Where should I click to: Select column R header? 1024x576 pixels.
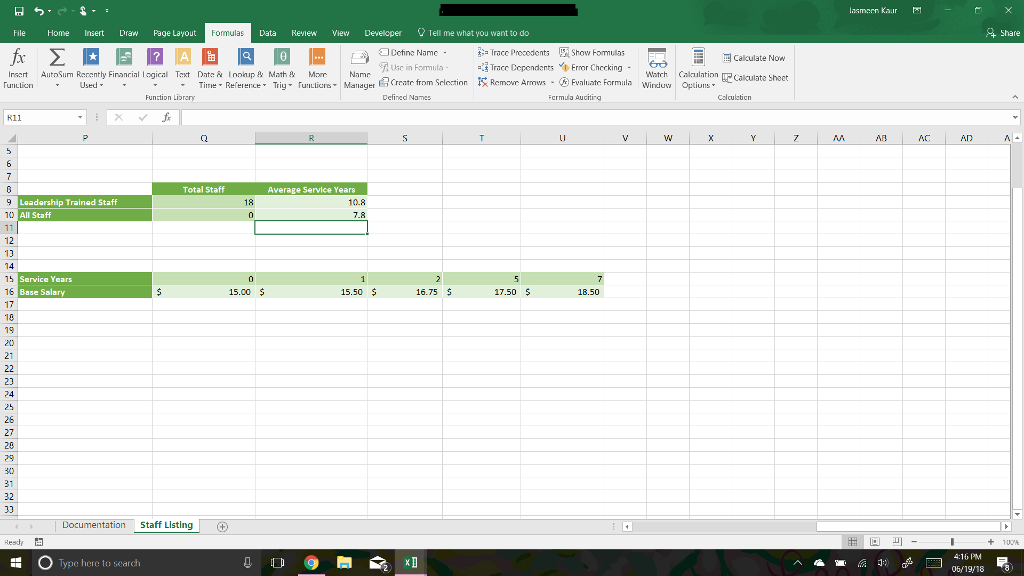coord(311,138)
